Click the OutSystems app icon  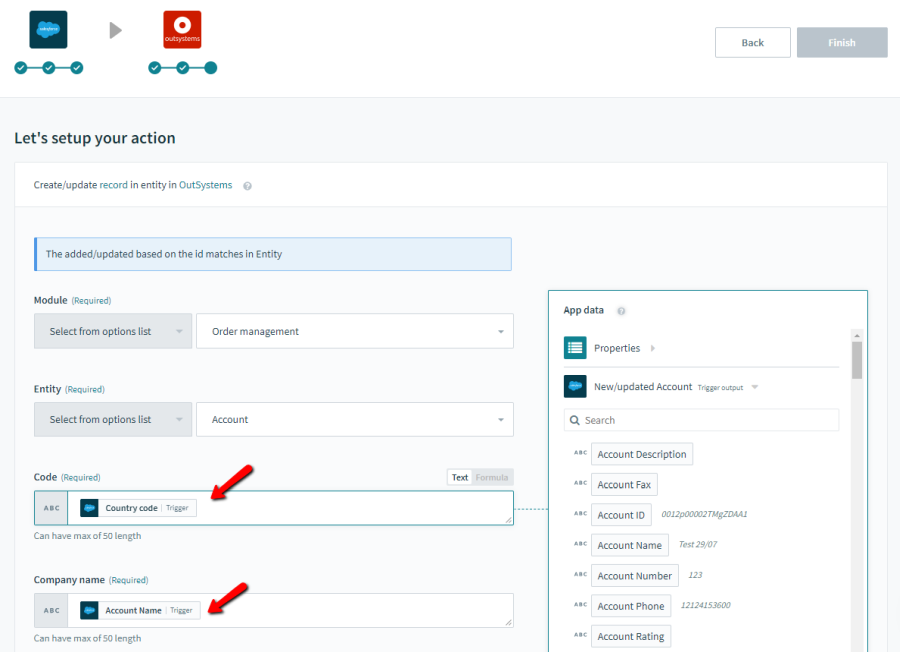point(182,29)
